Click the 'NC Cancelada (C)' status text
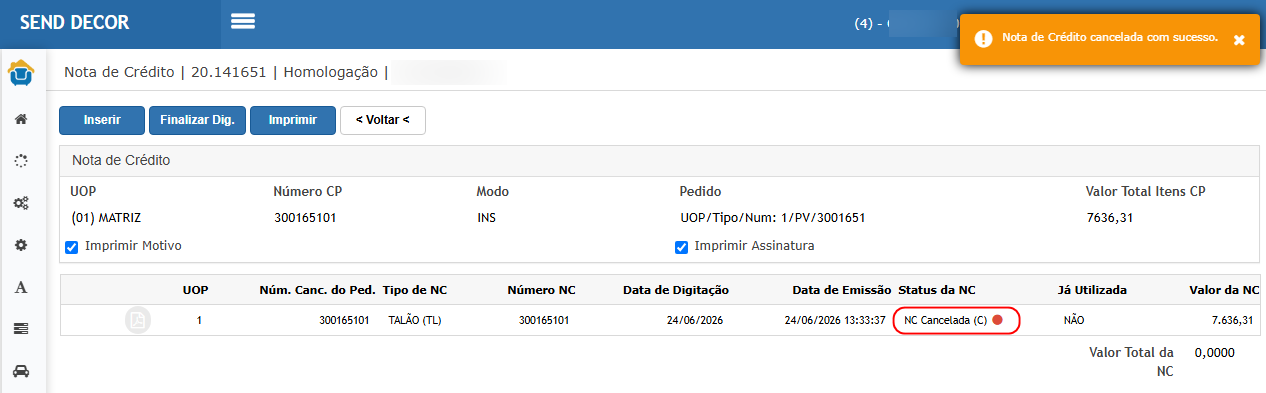 pyautogui.click(x=945, y=320)
